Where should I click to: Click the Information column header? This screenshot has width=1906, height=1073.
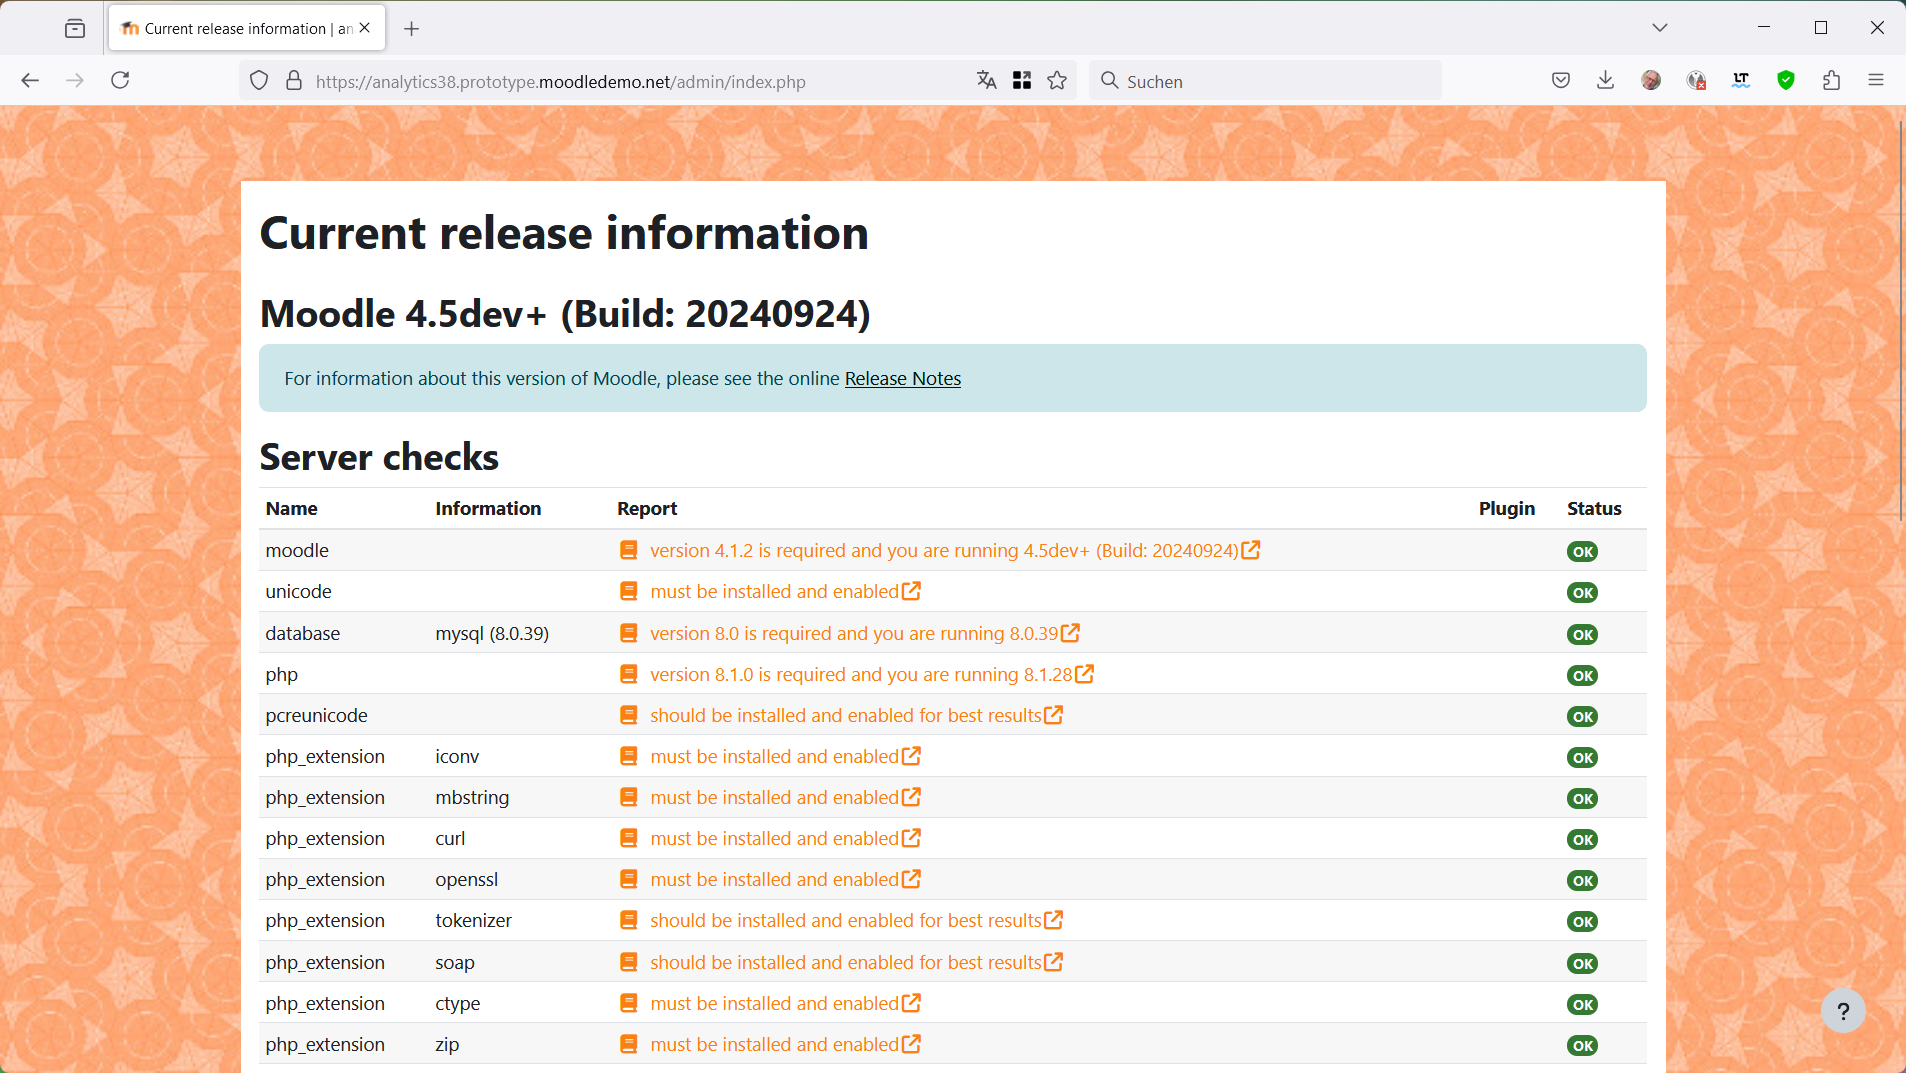tap(488, 509)
